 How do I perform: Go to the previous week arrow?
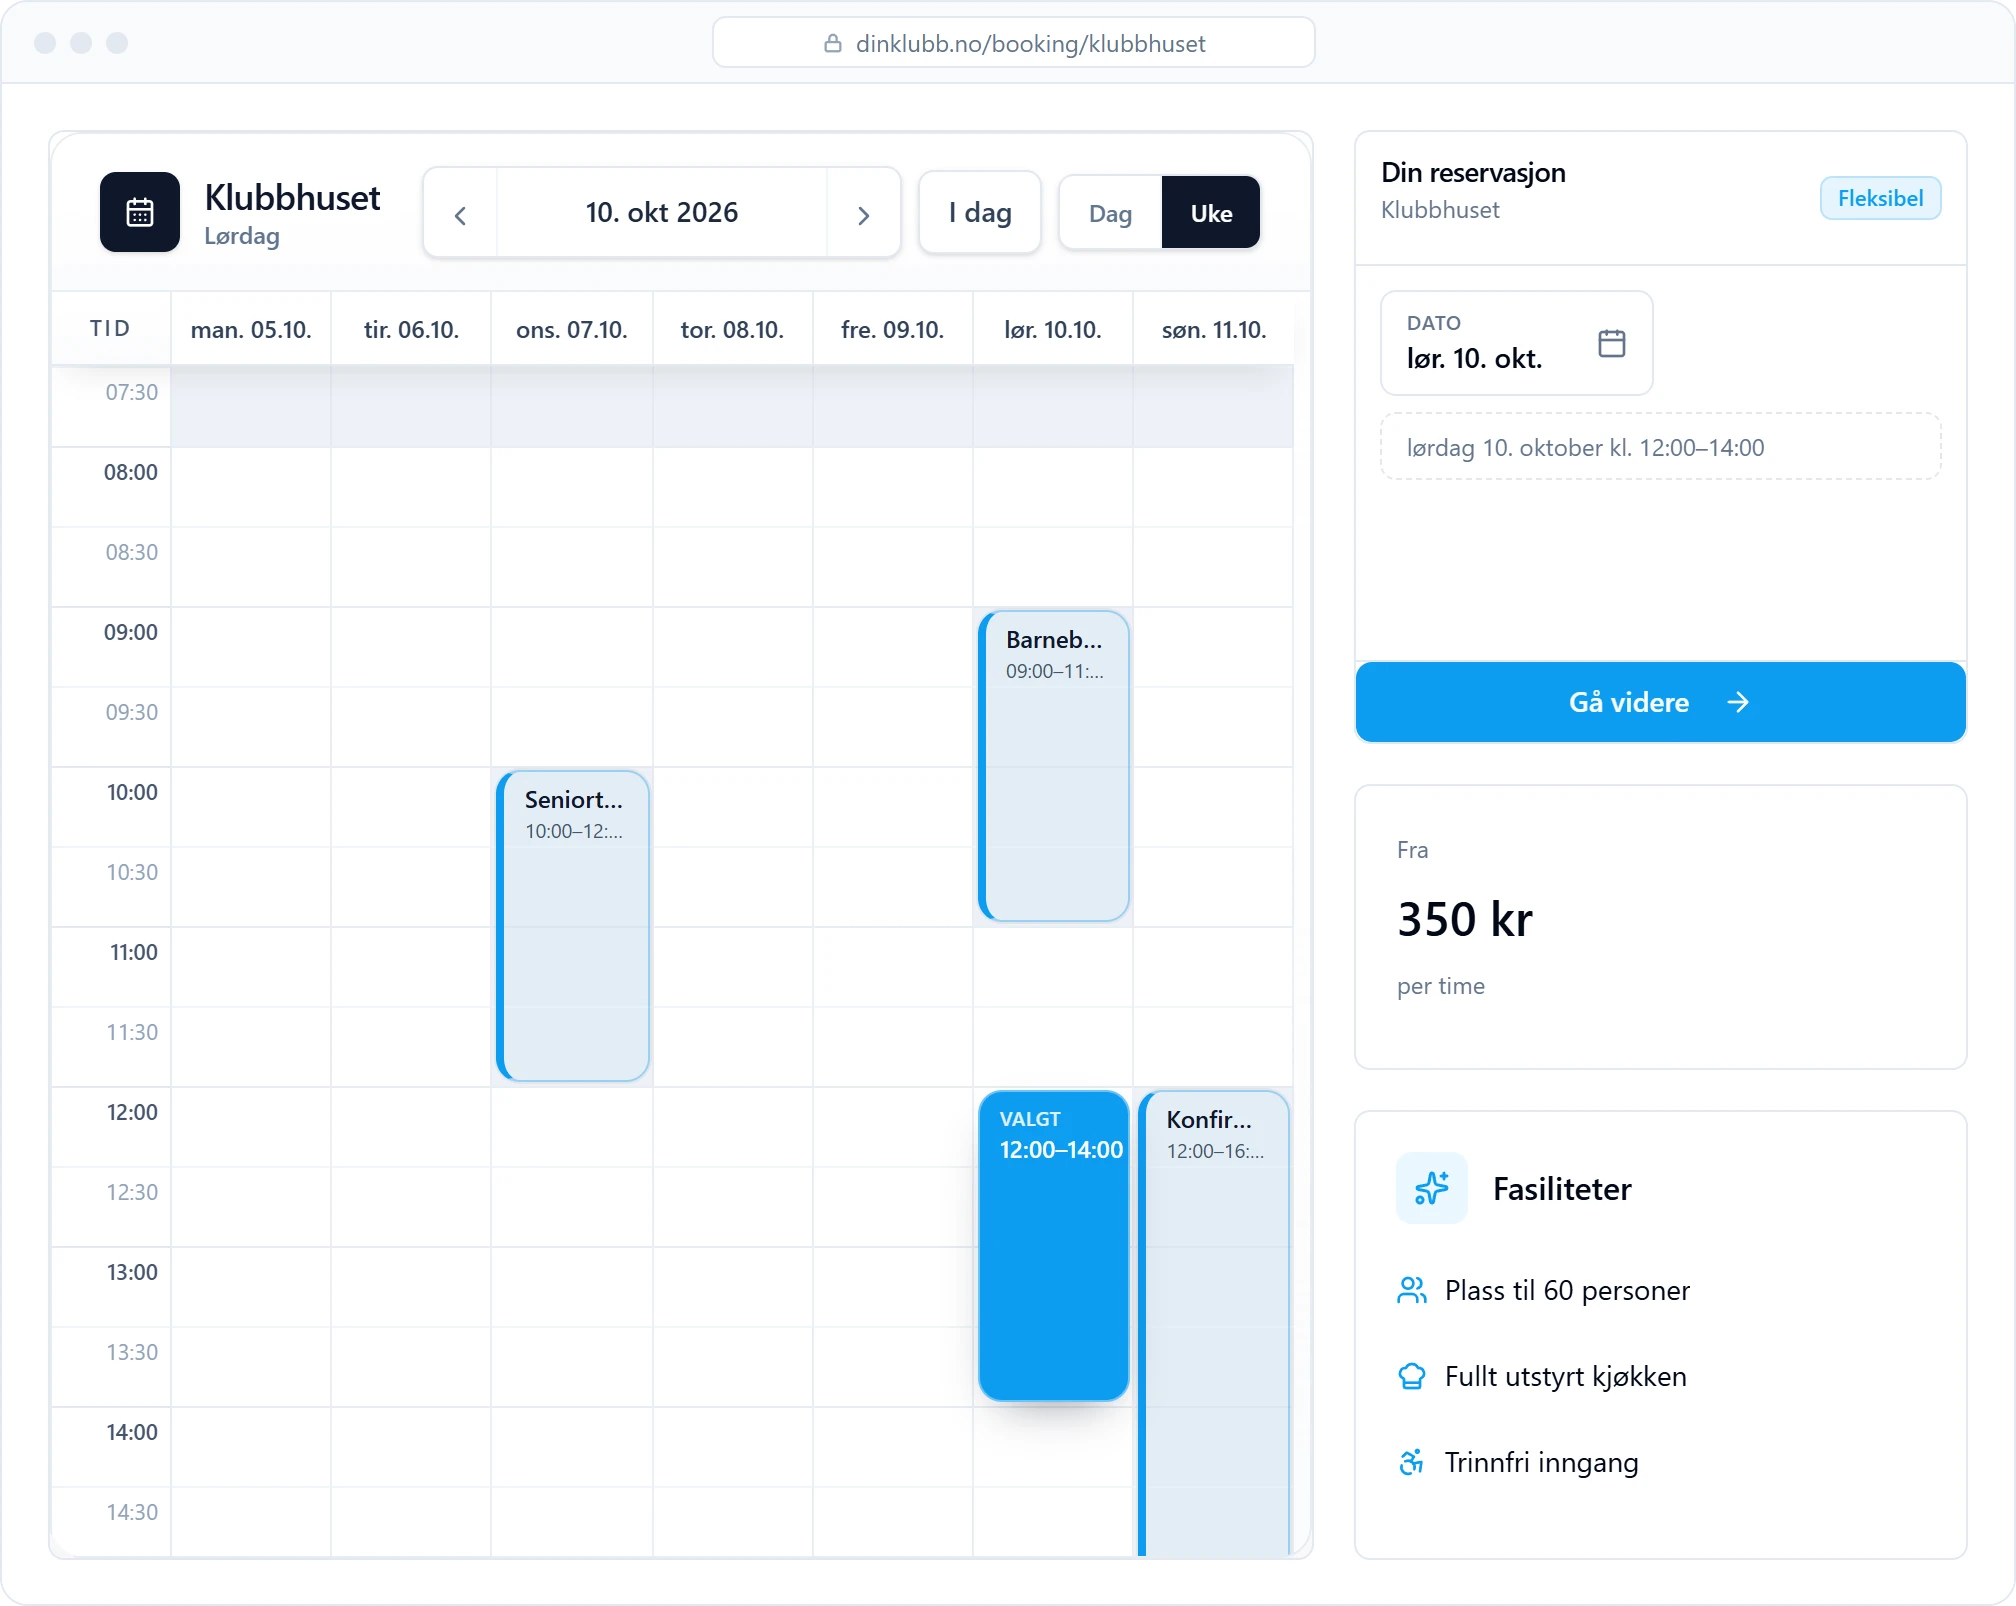pos(460,214)
